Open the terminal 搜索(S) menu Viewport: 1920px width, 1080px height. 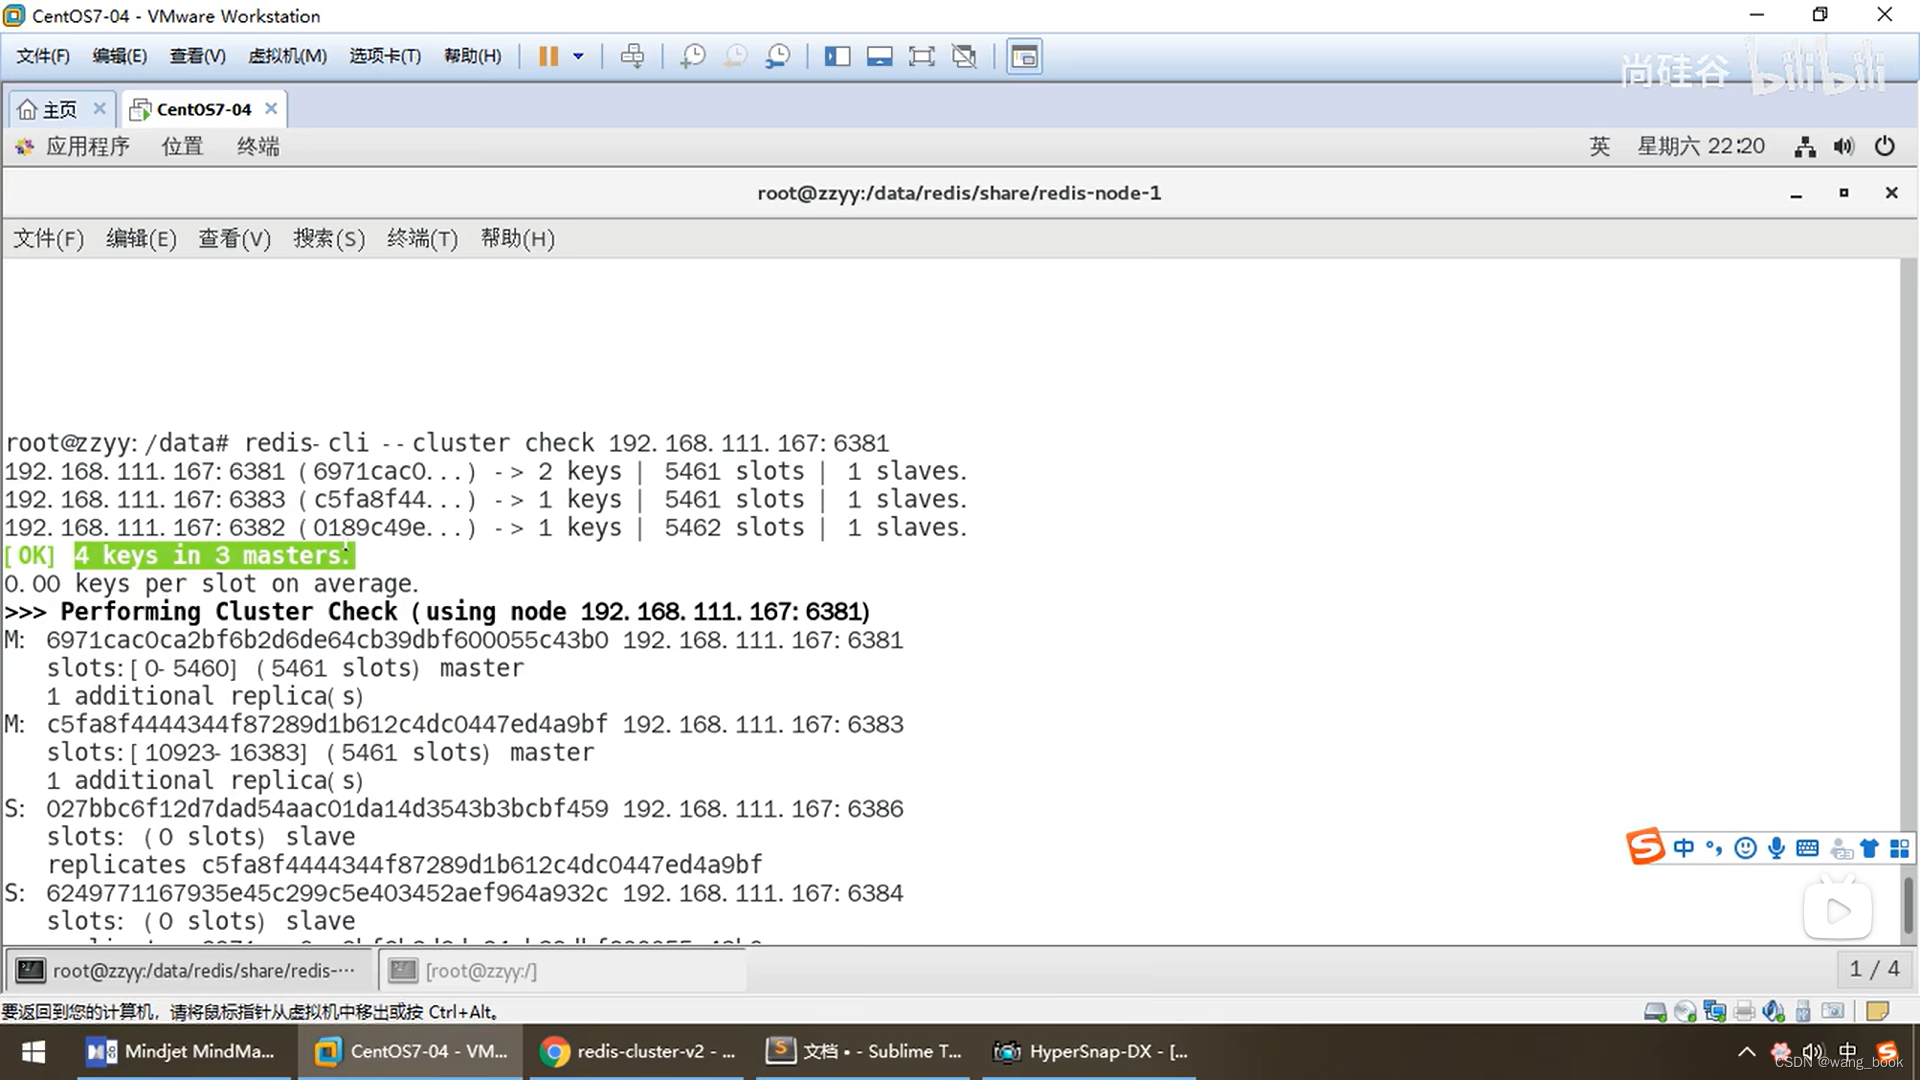point(328,238)
